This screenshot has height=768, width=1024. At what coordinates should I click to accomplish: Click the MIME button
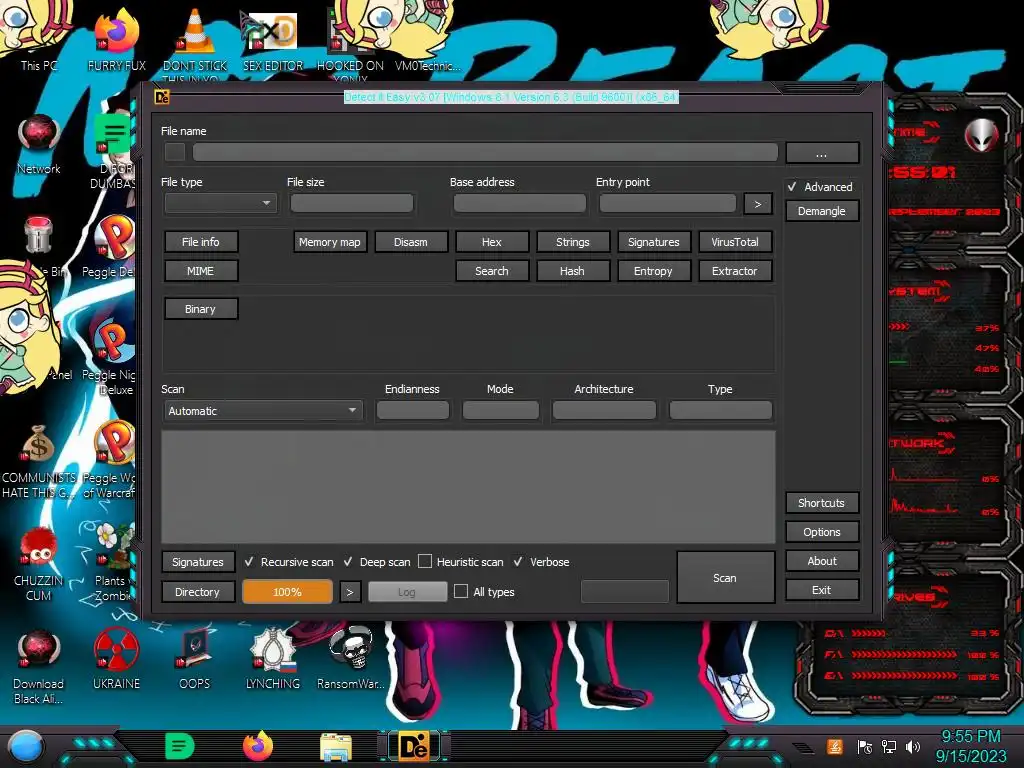(200, 271)
